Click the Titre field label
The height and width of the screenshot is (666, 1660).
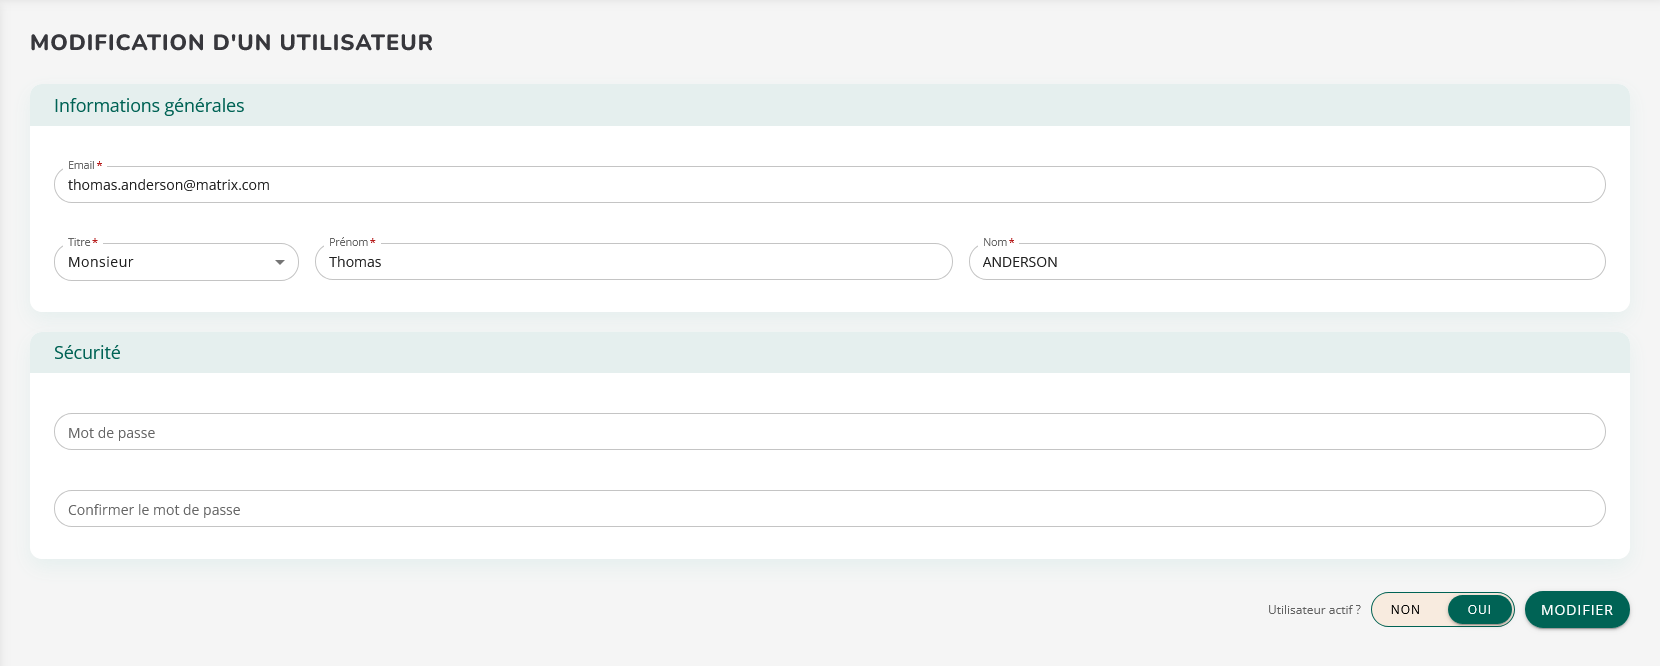[79, 242]
